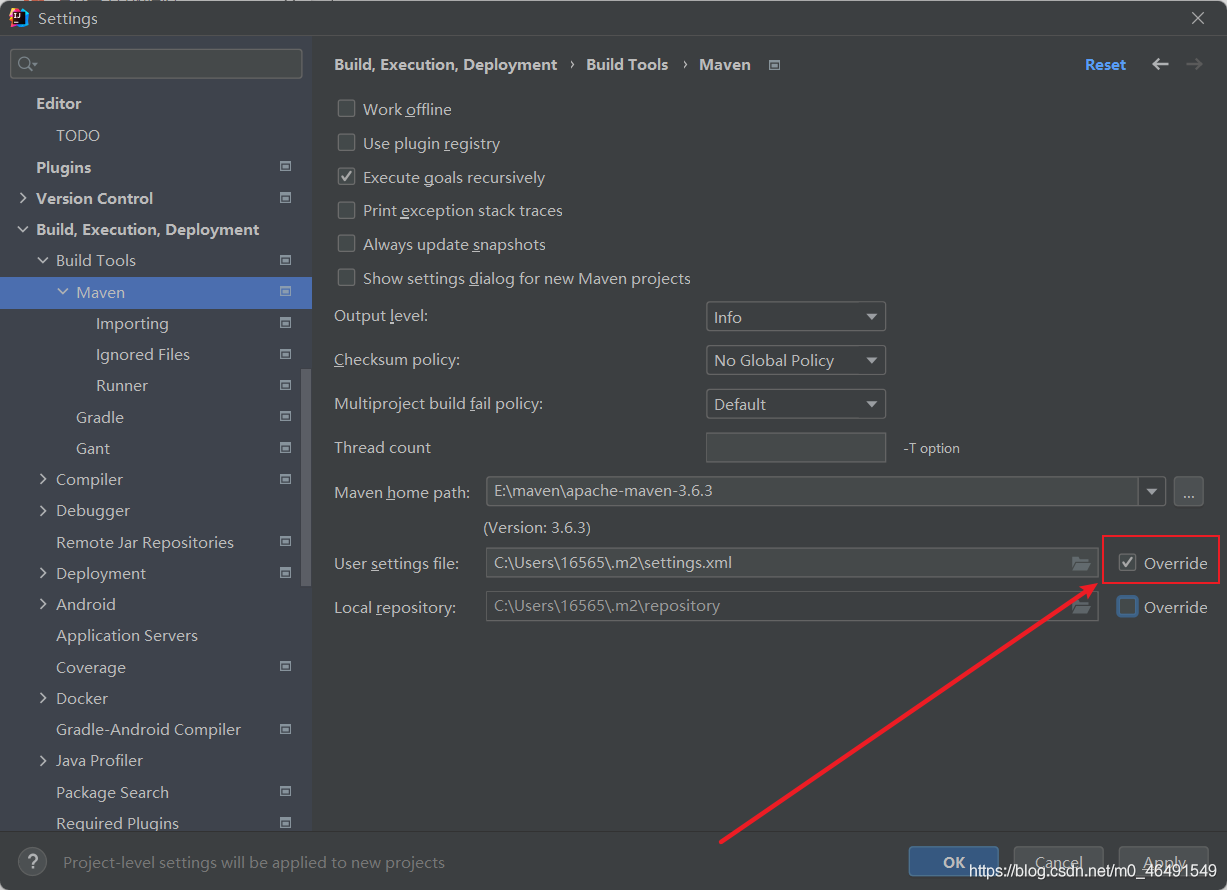This screenshot has width=1227, height=890.
Task: Enable Work offline checkbox
Action: [346, 109]
